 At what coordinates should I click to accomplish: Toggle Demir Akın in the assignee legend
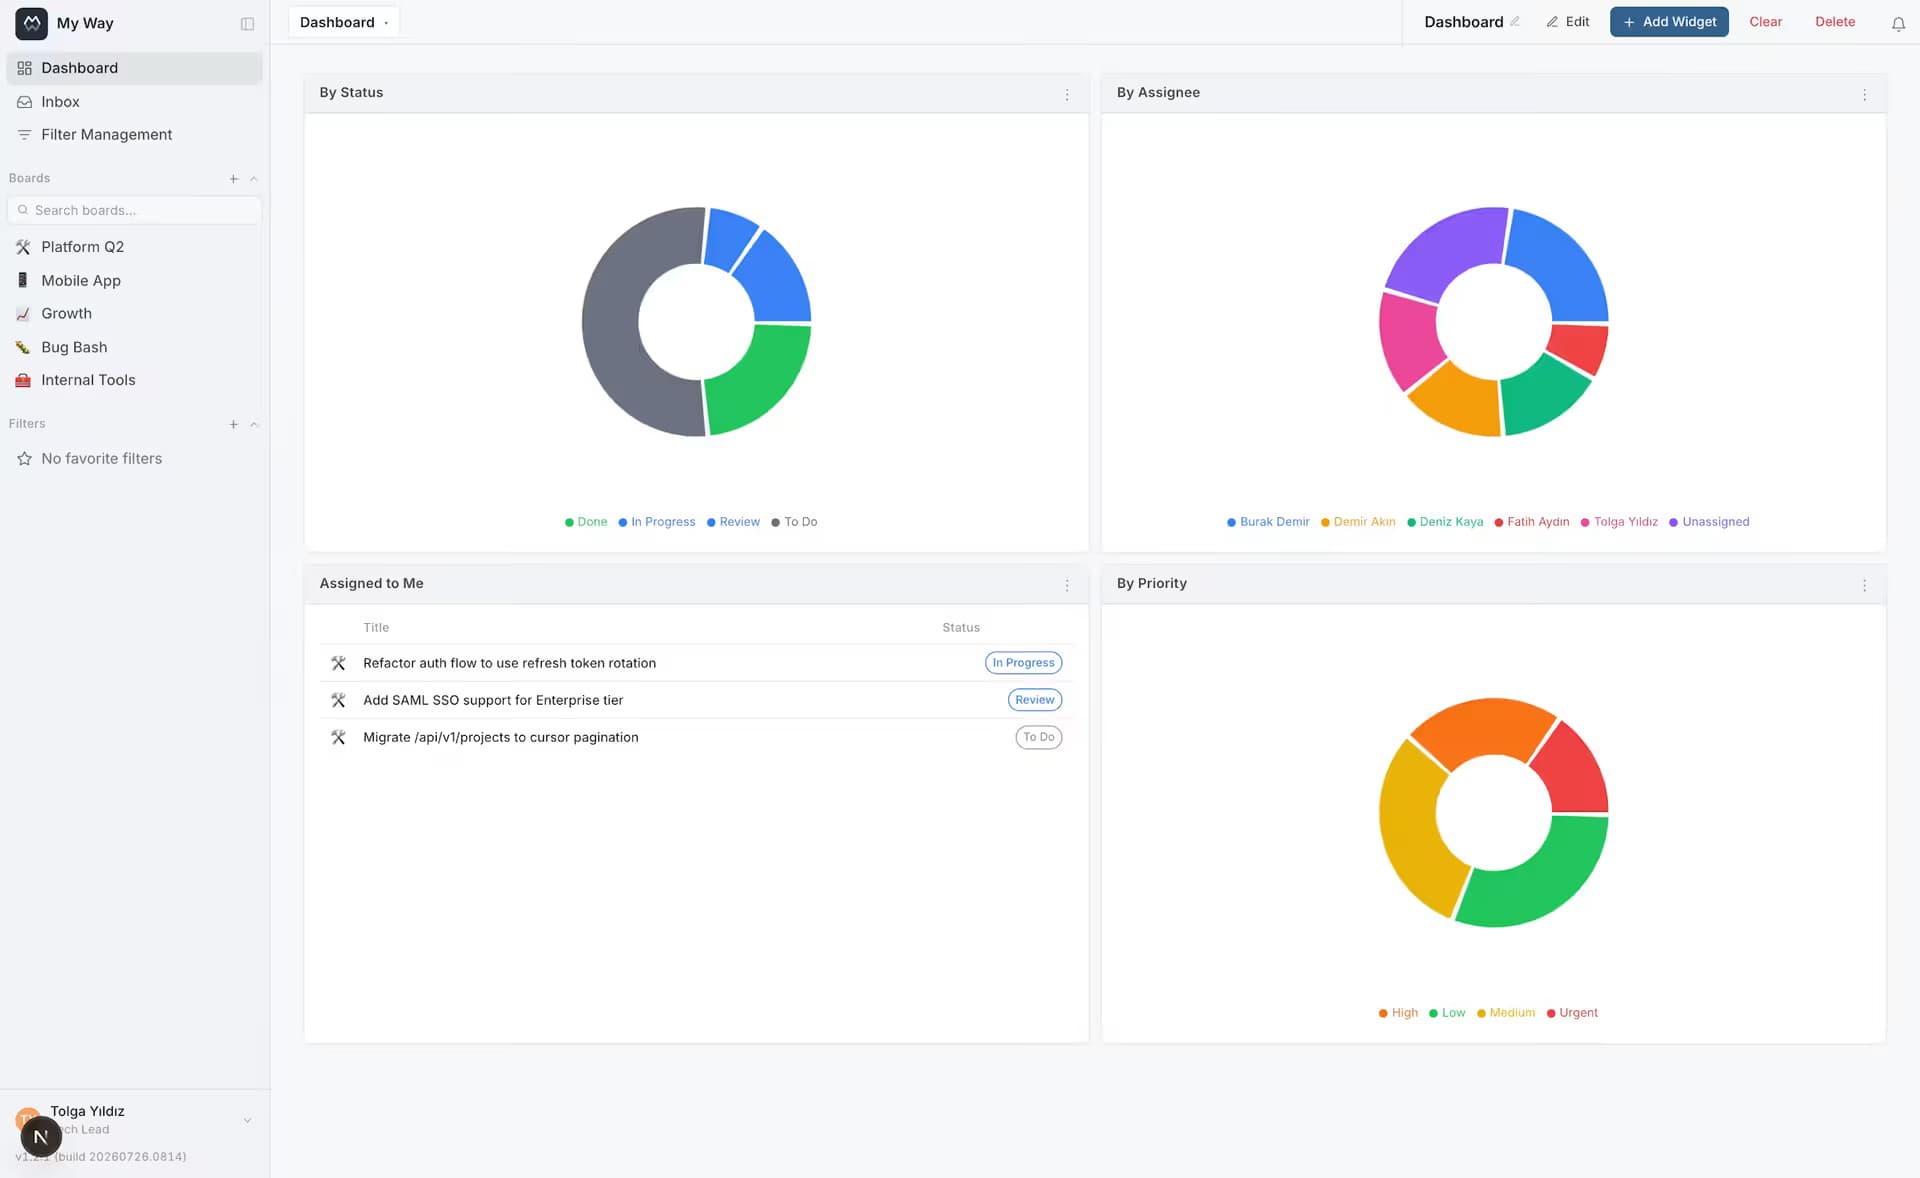click(x=1358, y=522)
